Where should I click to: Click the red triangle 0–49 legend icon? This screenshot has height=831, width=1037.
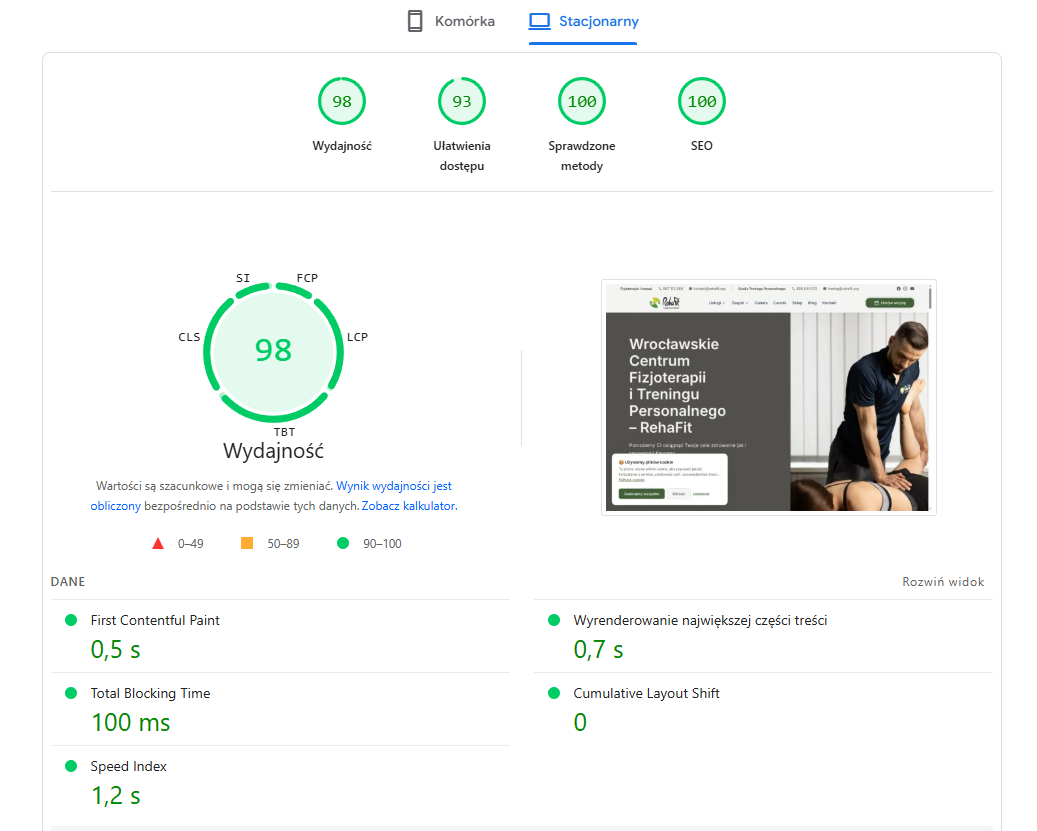(x=157, y=543)
